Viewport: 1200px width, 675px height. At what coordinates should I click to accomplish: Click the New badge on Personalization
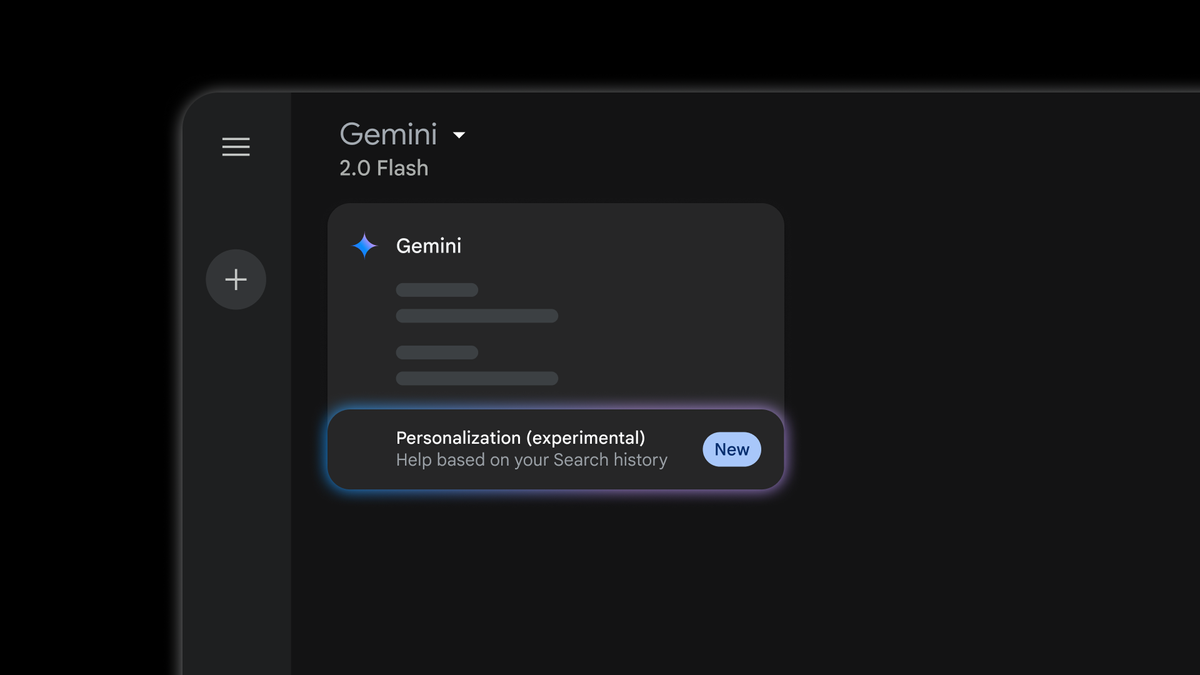coord(731,449)
